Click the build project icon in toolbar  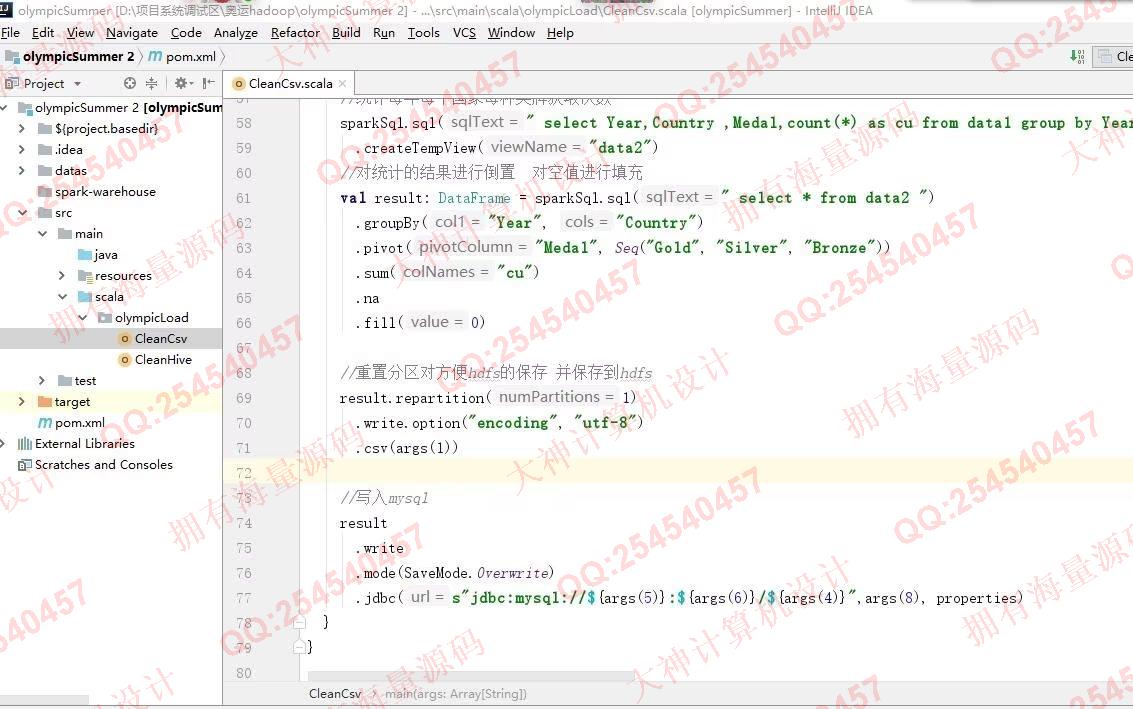[1077, 56]
